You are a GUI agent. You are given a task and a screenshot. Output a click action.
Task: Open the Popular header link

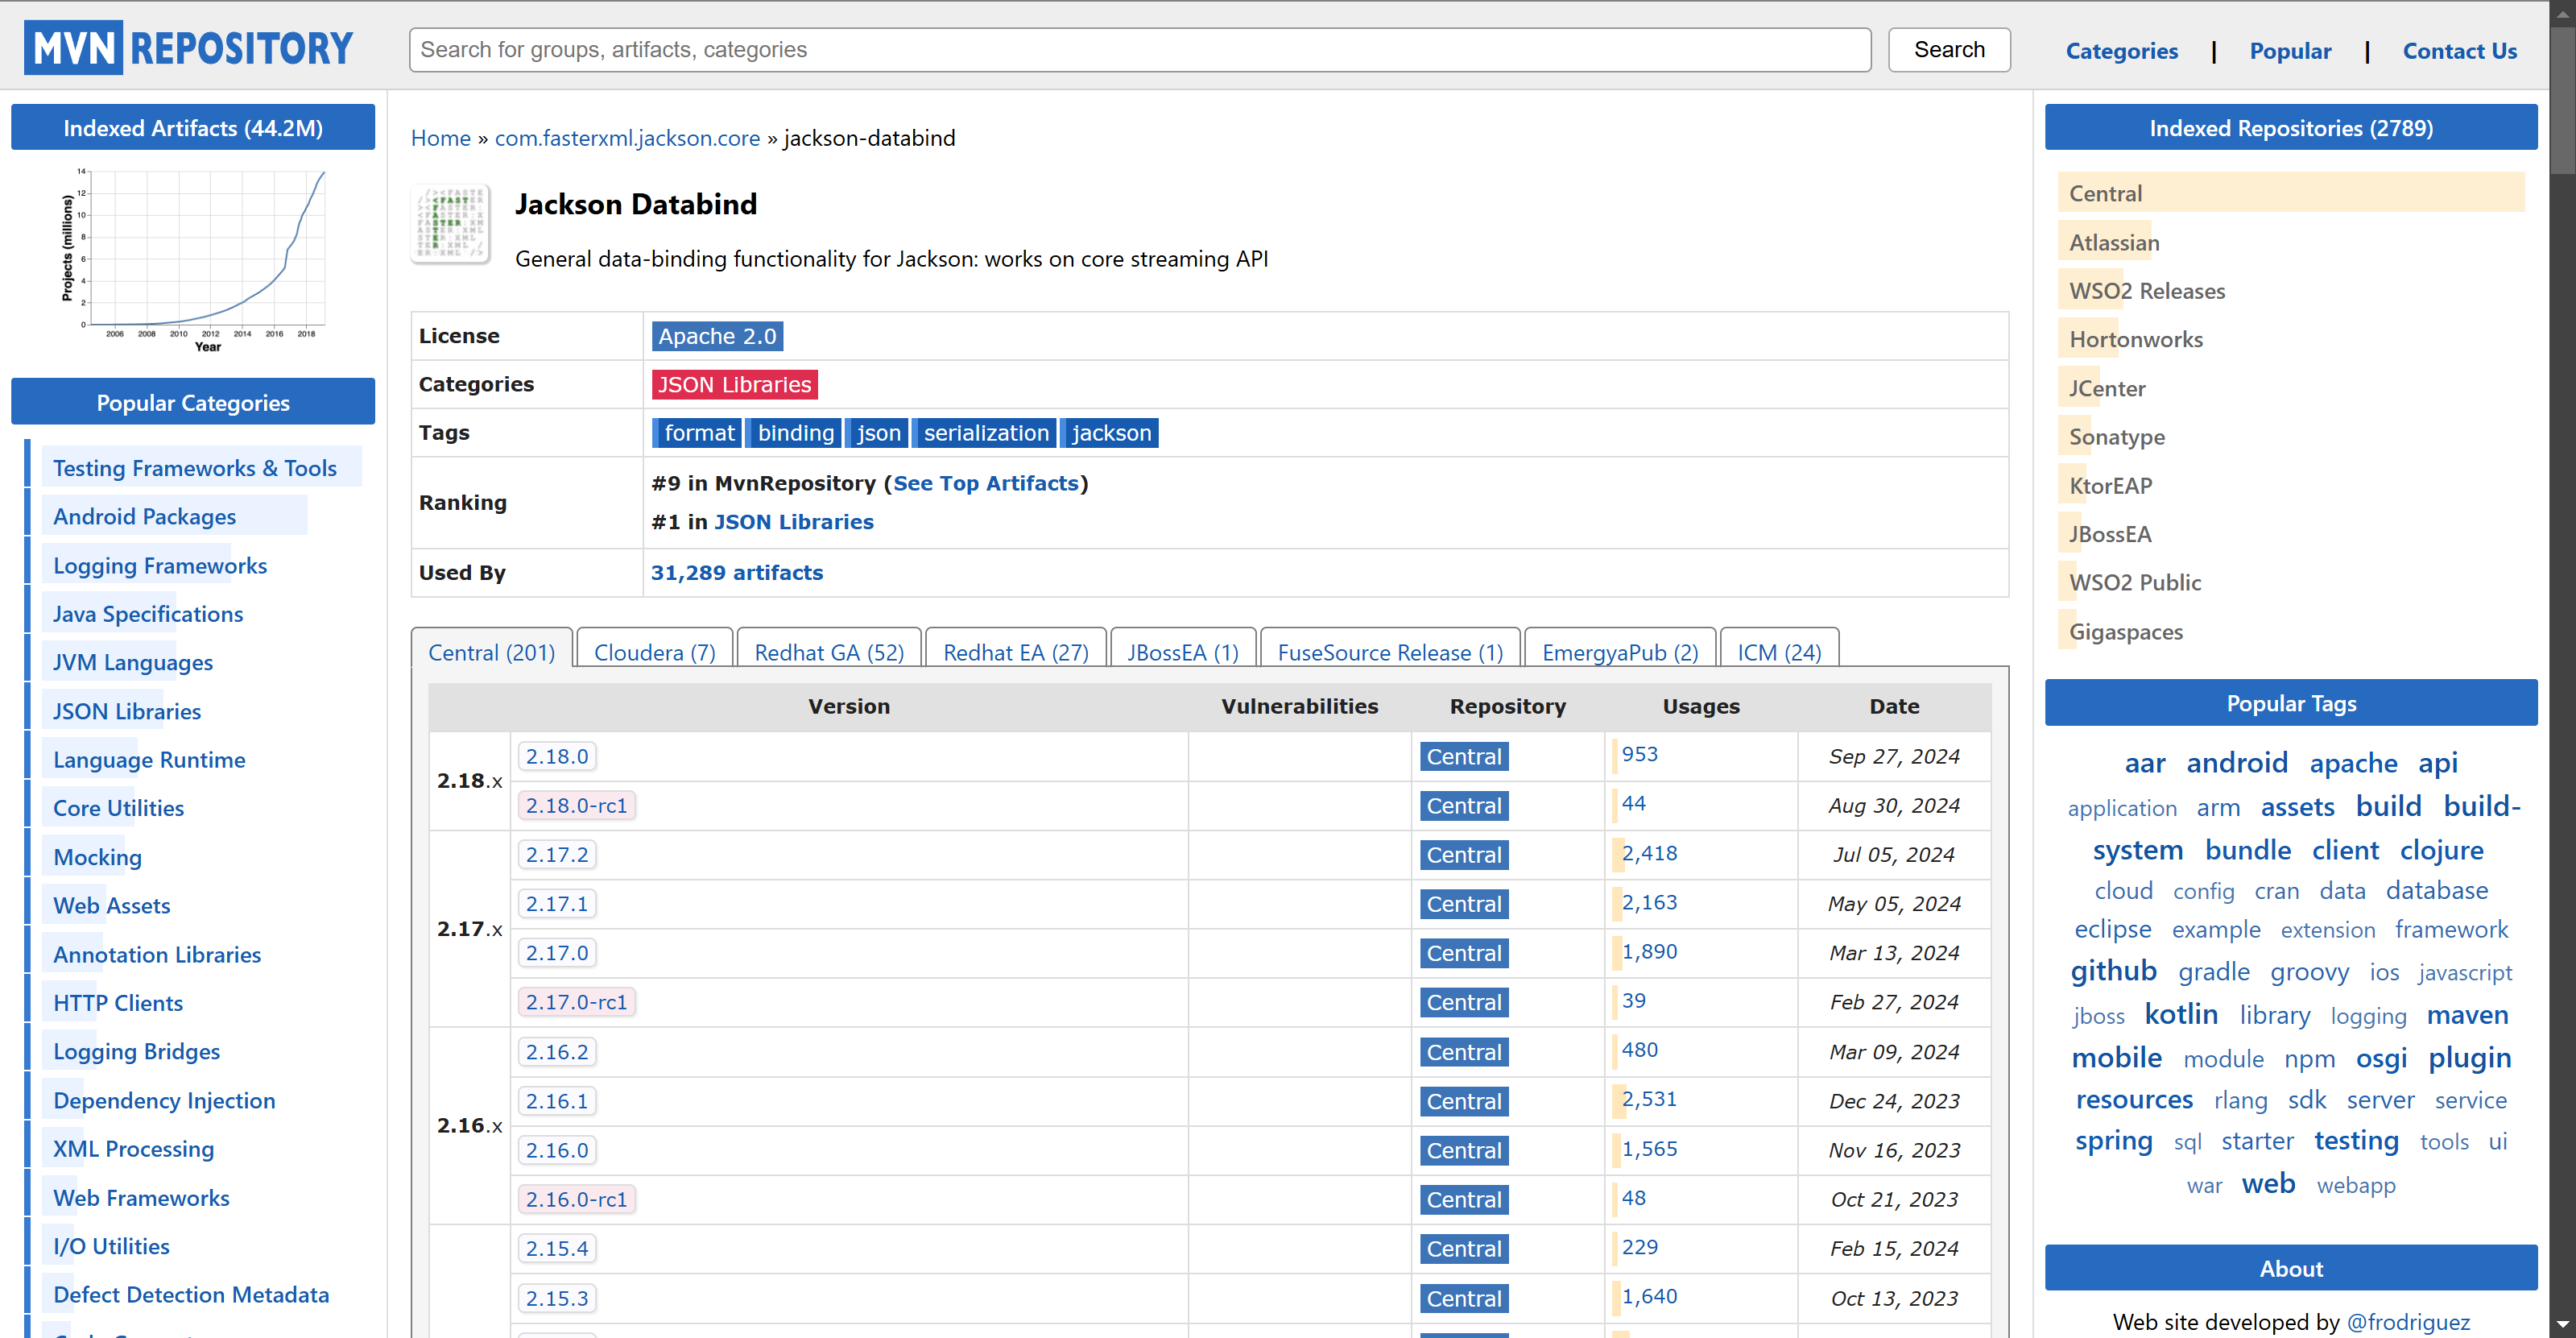[2289, 51]
